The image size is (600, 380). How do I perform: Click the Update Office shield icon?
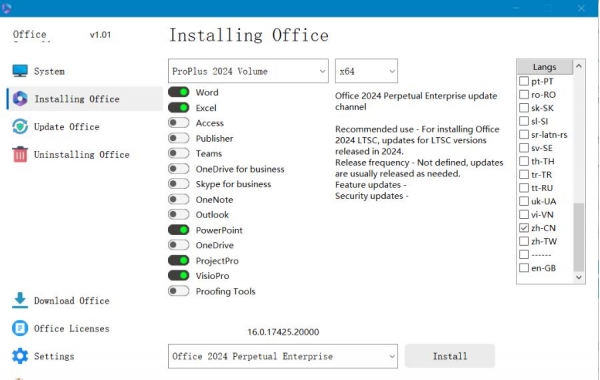pos(20,127)
